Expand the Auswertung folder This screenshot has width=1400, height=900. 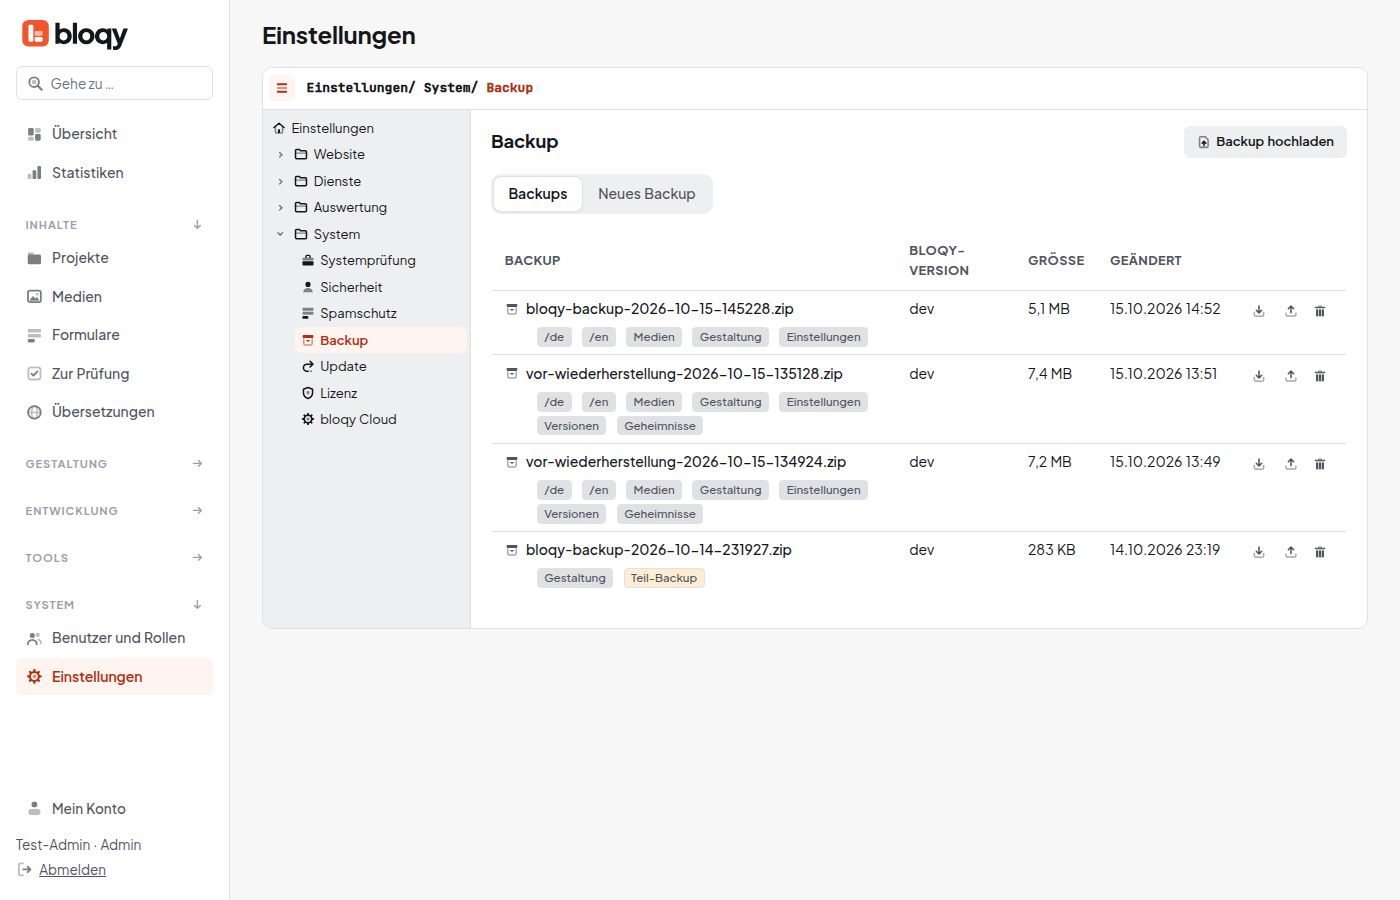281,208
